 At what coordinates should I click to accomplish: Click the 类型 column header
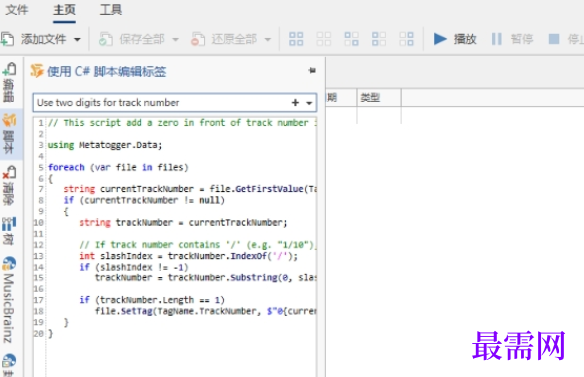[379, 98]
